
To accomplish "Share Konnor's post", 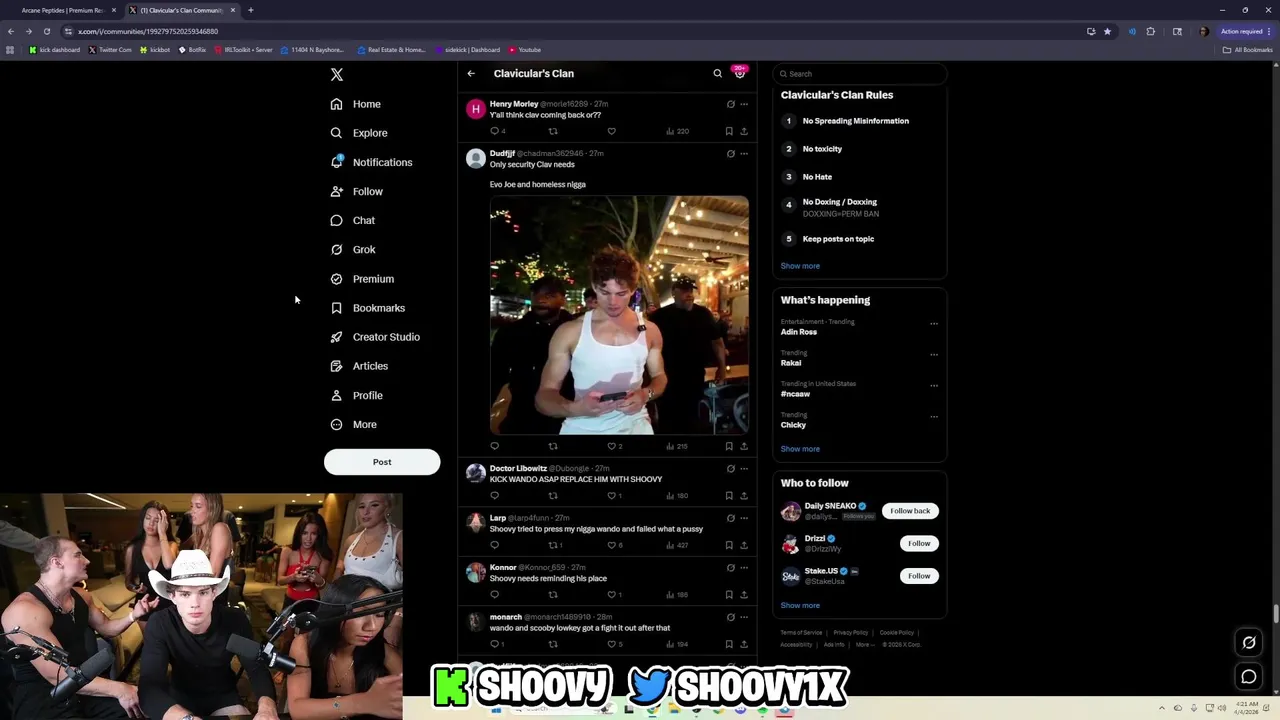I will (744, 595).
